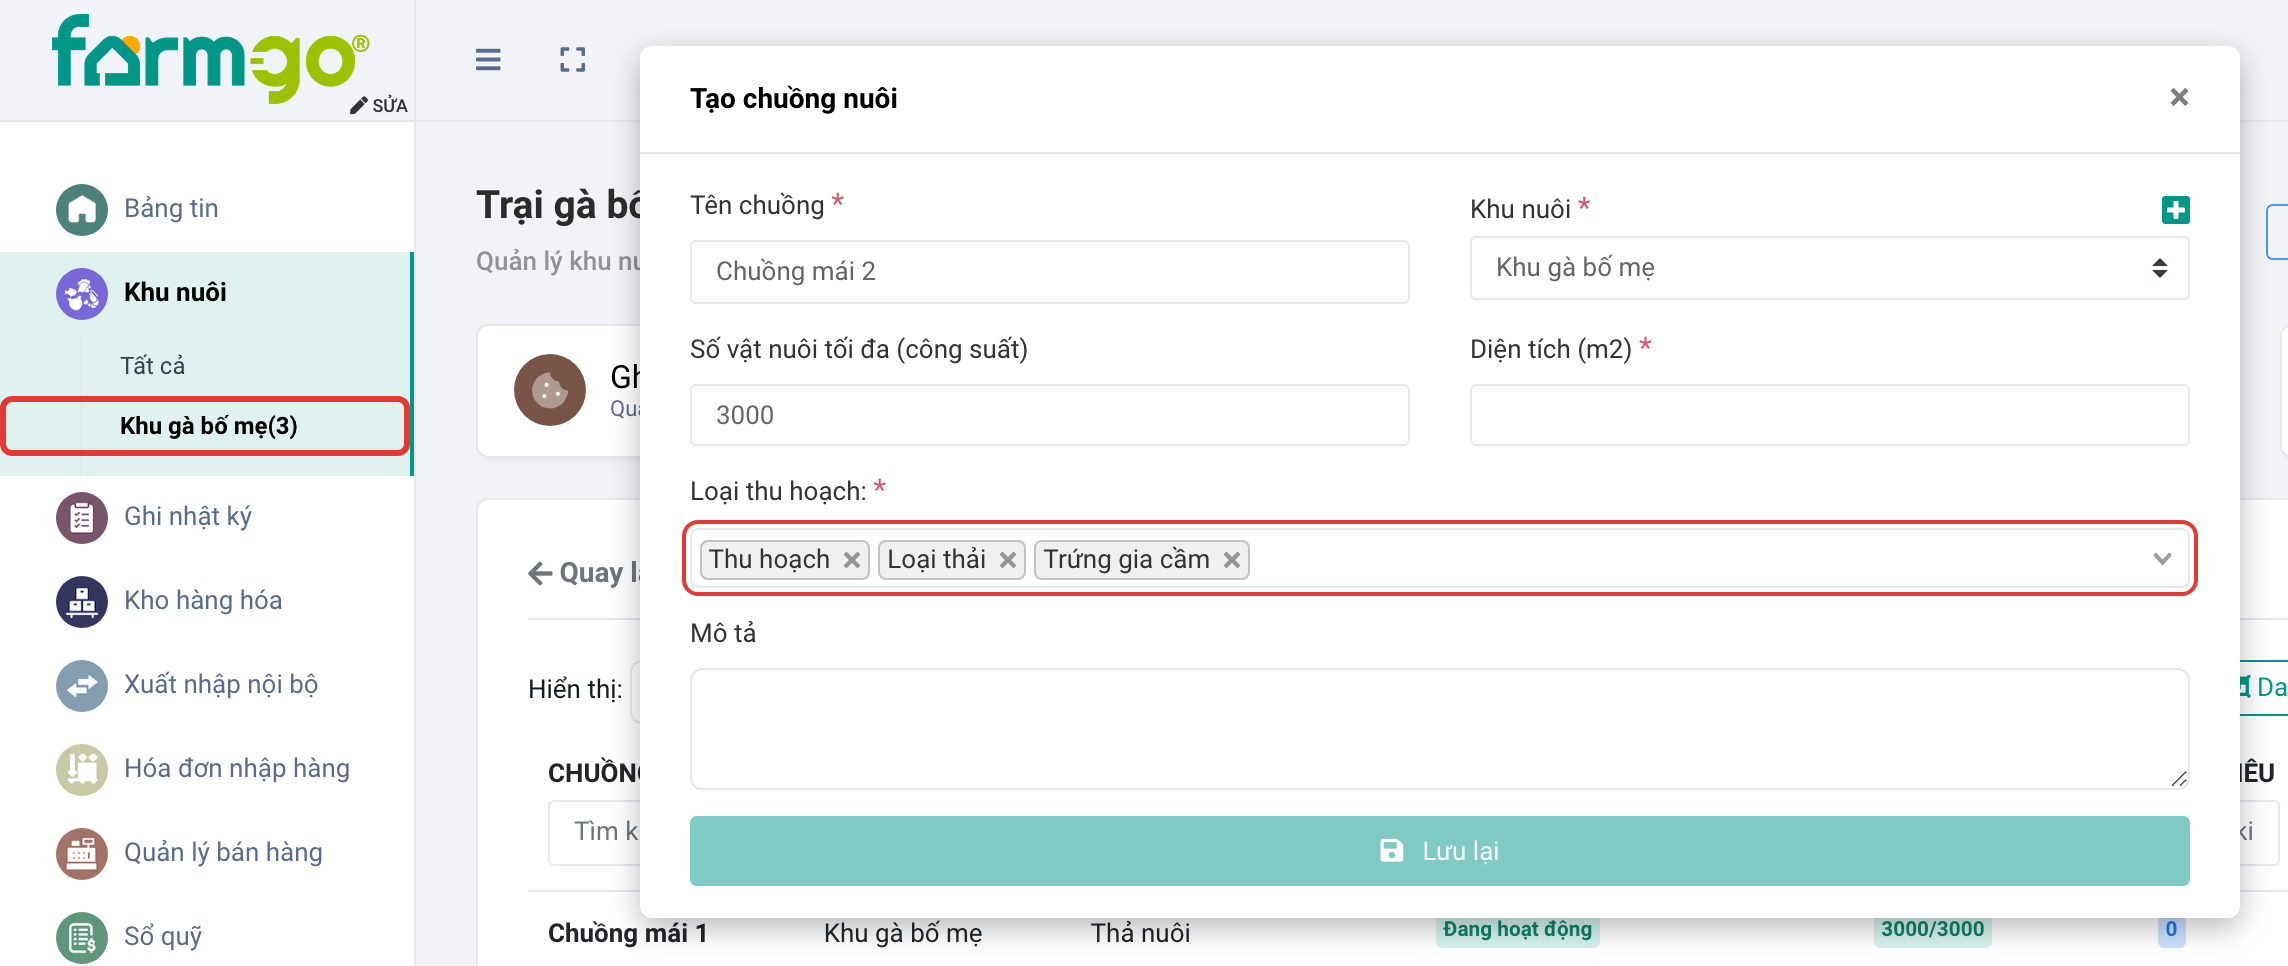Remove the Trứng gia cầm tag
The height and width of the screenshot is (966, 2288).
pyautogui.click(x=1232, y=560)
